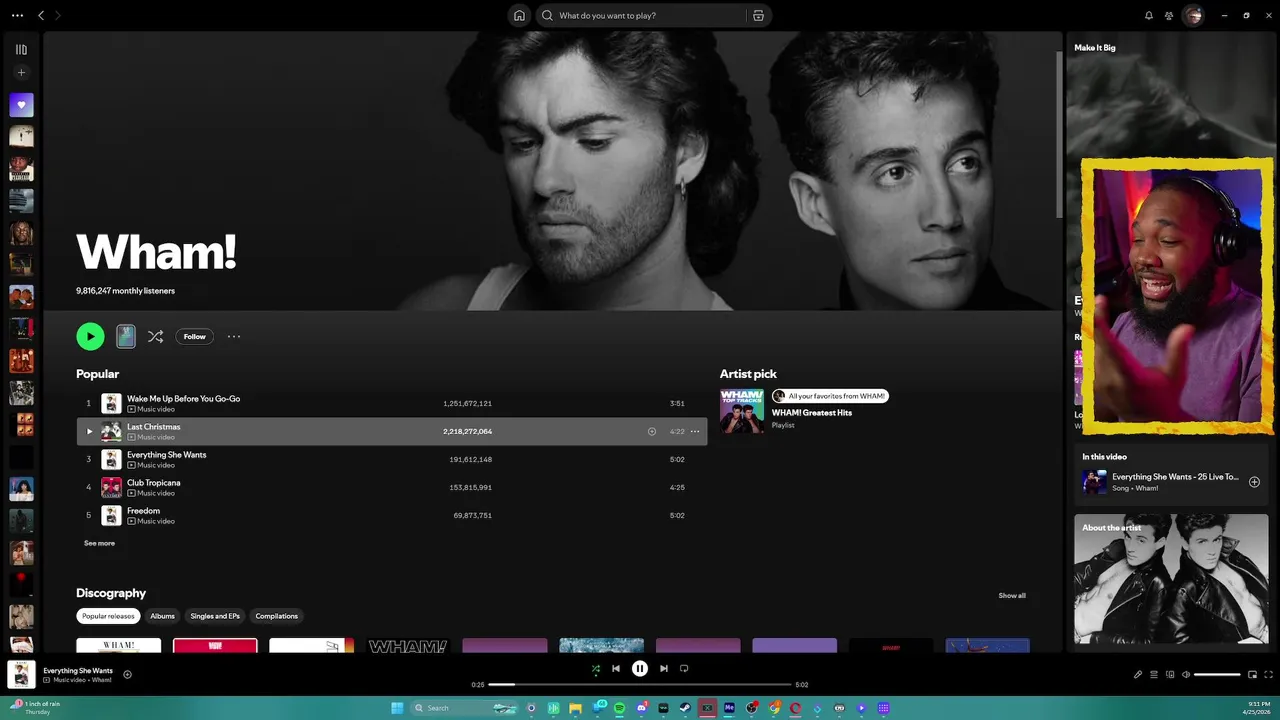Screen dimensions: 1280x720
Task: Open the queue
Action: coord(1154,674)
